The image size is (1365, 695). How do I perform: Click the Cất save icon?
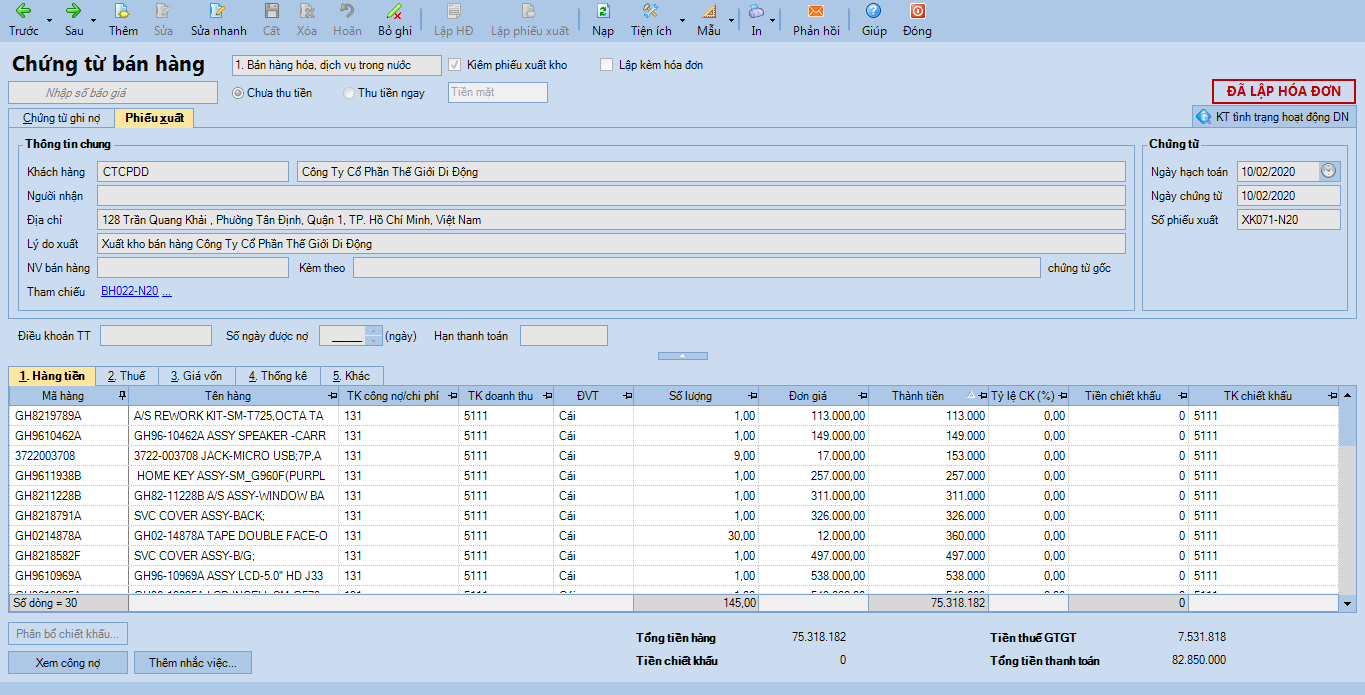point(271,20)
